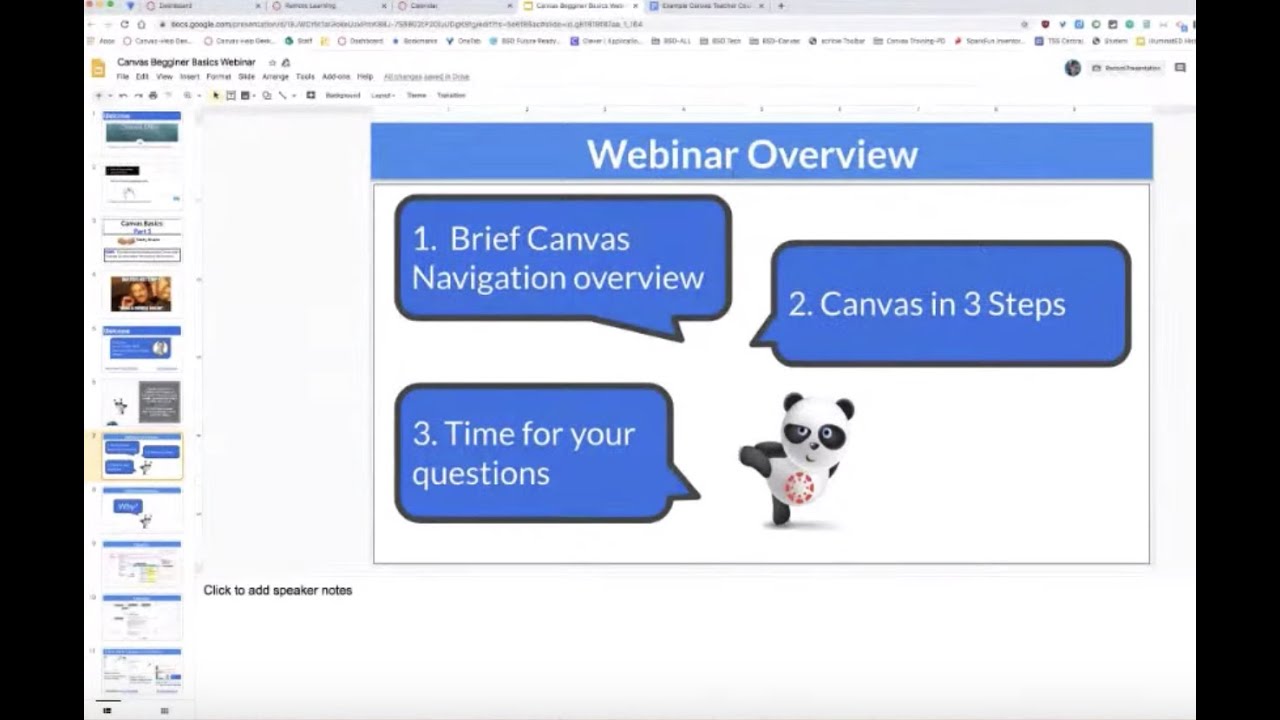This screenshot has height=720, width=1280.
Task: Click the panda image on the slide
Action: click(x=797, y=459)
